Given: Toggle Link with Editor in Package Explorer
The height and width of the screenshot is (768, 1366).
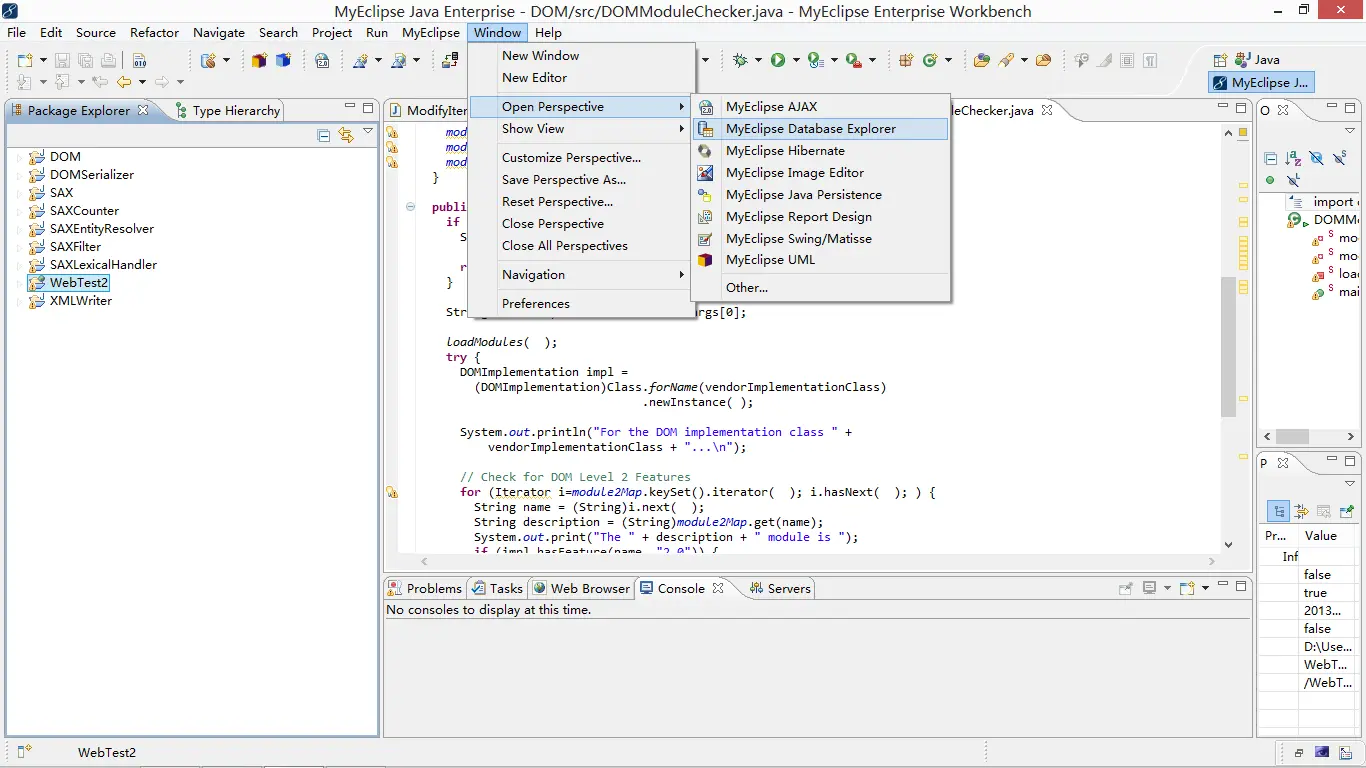Looking at the screenshot, I should click(346, 135).
